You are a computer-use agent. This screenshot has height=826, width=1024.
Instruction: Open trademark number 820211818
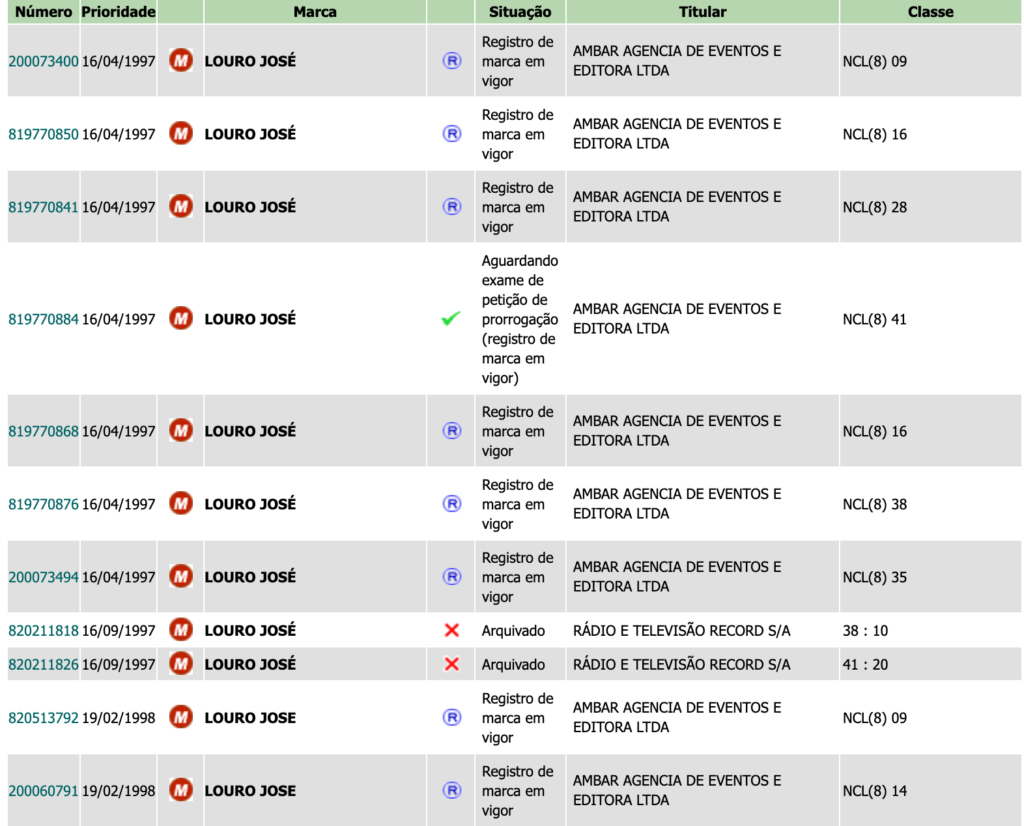pyautogui.click(x=43, y=631)
